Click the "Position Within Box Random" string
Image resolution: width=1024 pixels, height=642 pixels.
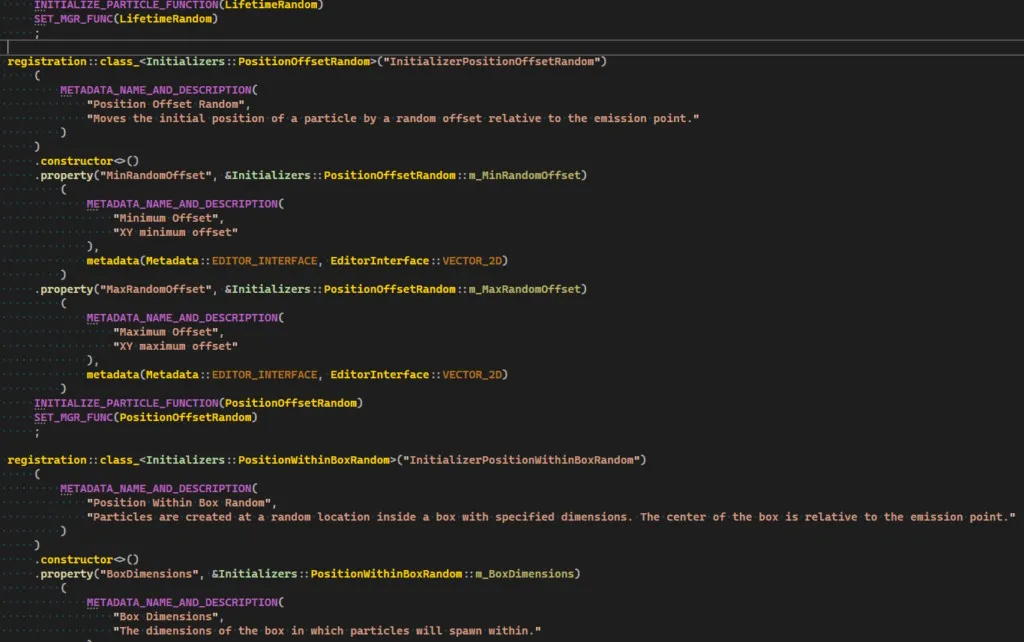(179, 503)
